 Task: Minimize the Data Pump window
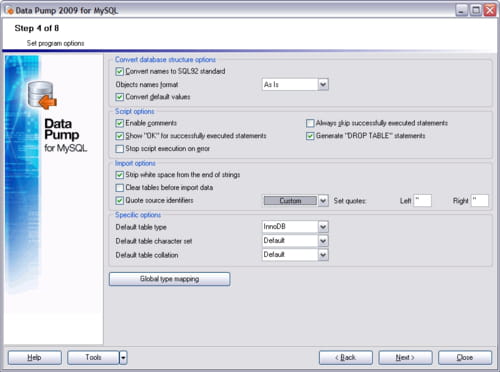(x=461, y=10)
